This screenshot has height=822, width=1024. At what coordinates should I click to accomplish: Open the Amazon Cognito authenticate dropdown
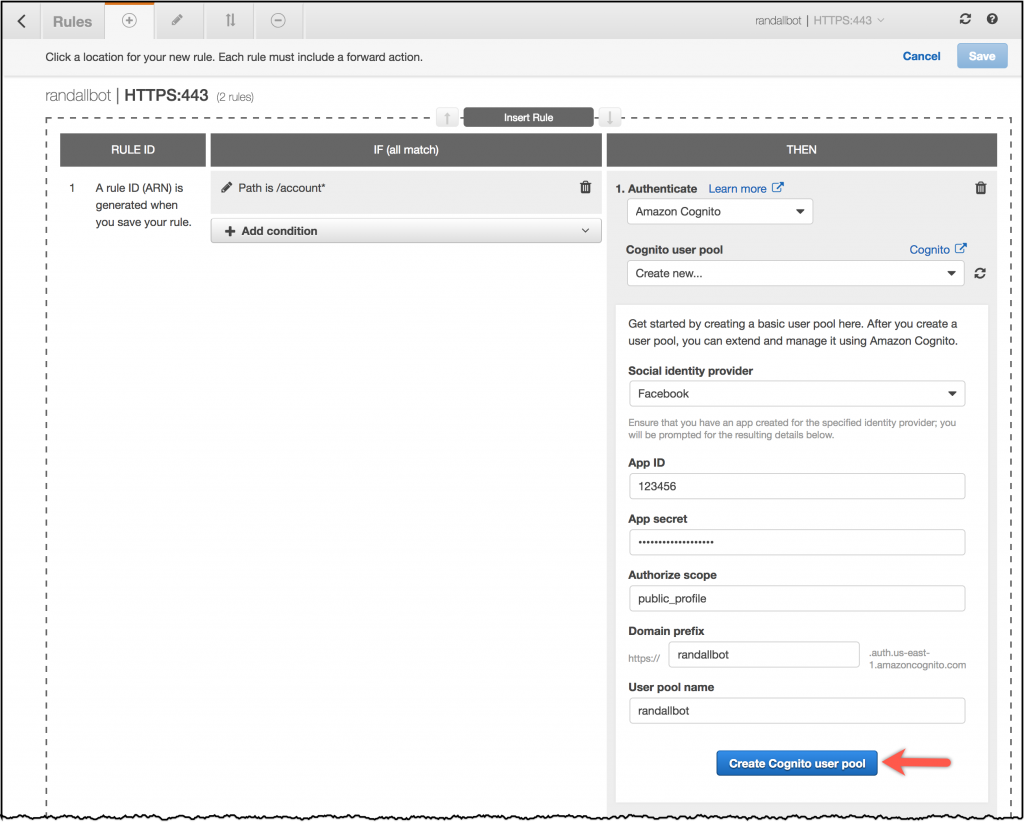point(720,212)
